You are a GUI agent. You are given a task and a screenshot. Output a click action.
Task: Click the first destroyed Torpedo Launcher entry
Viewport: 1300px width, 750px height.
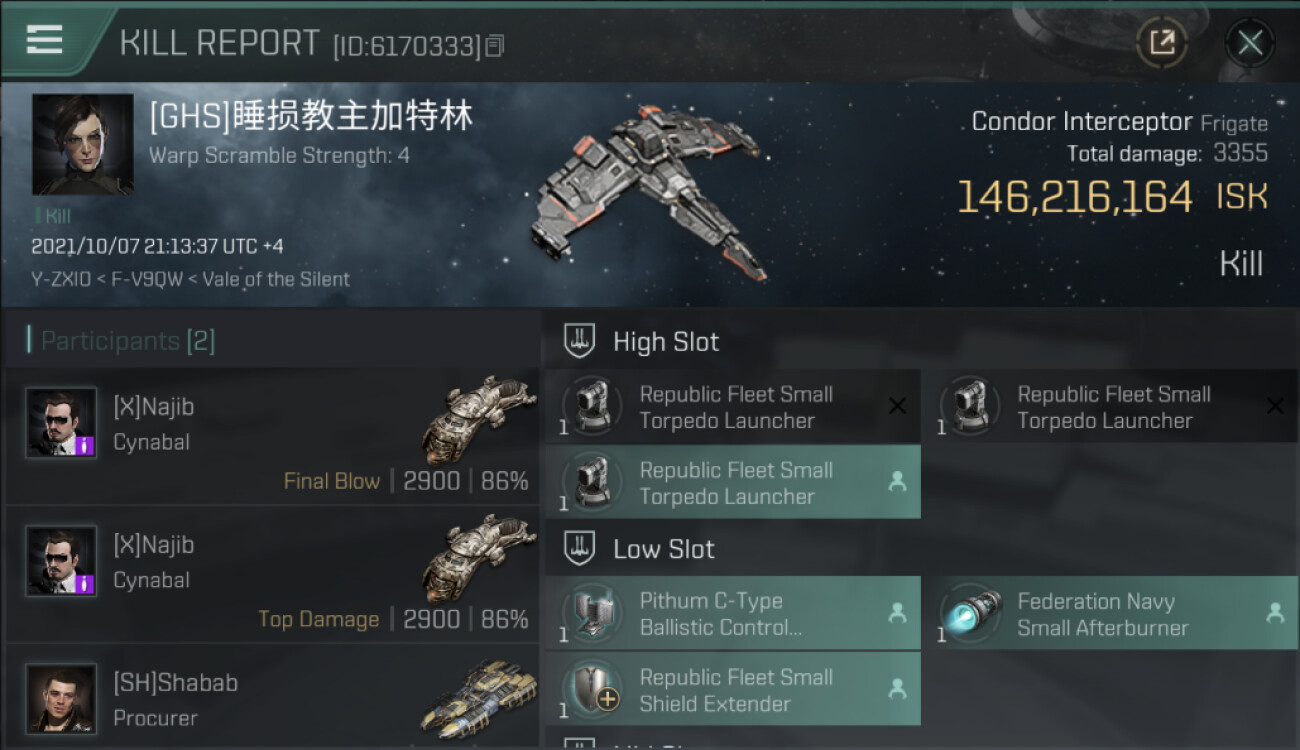[732, 406]
